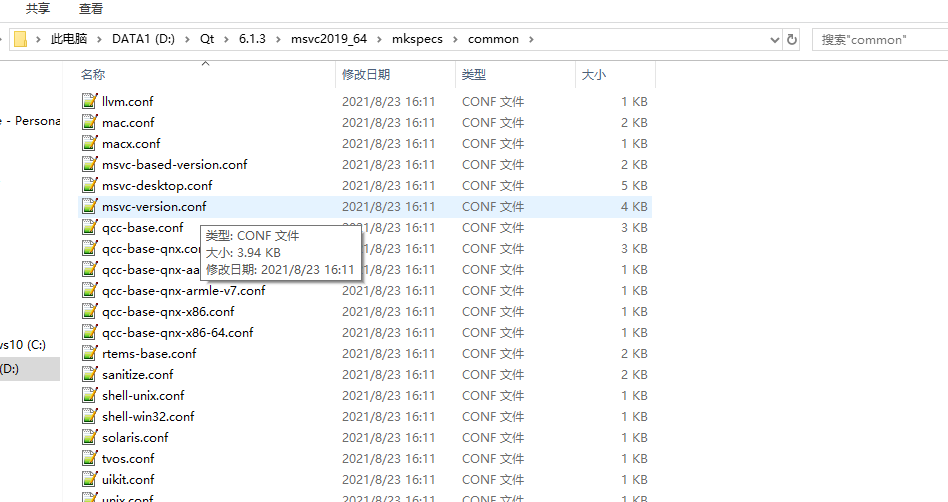Click the shell-win32.conf file icon
Screen dimensions: 948x502
(x=89, y=416)
